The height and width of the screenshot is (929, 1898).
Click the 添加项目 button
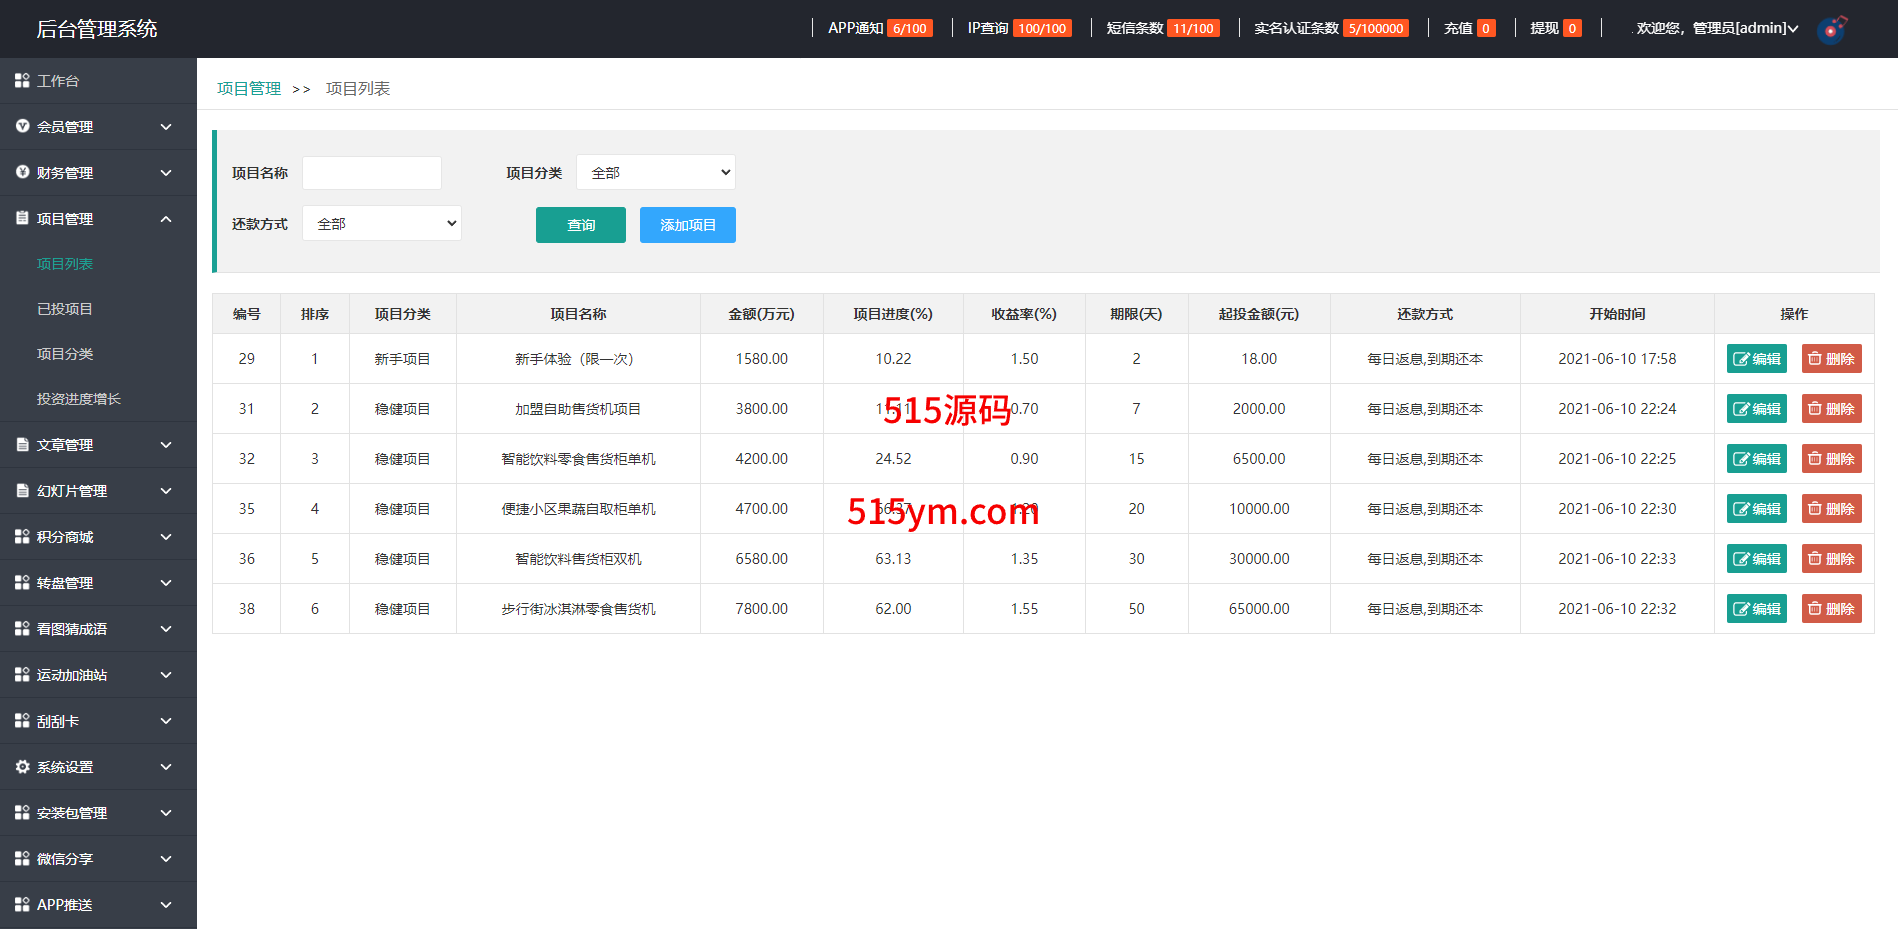[687, 225]
